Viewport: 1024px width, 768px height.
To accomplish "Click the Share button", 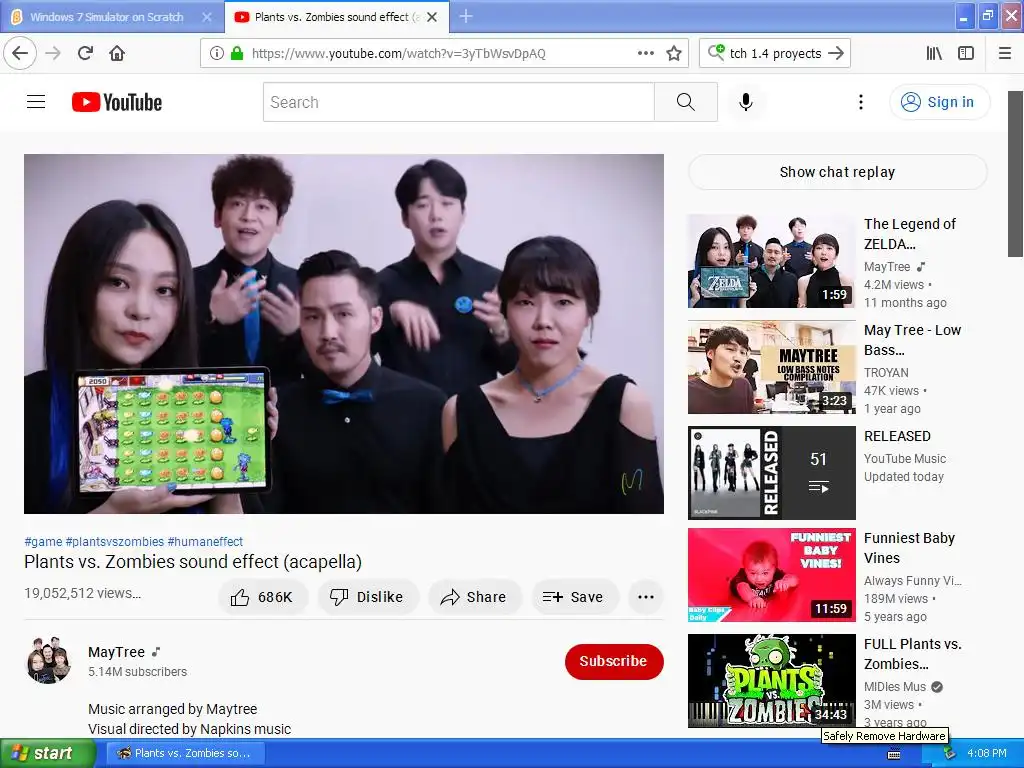I will click(475, 597).
